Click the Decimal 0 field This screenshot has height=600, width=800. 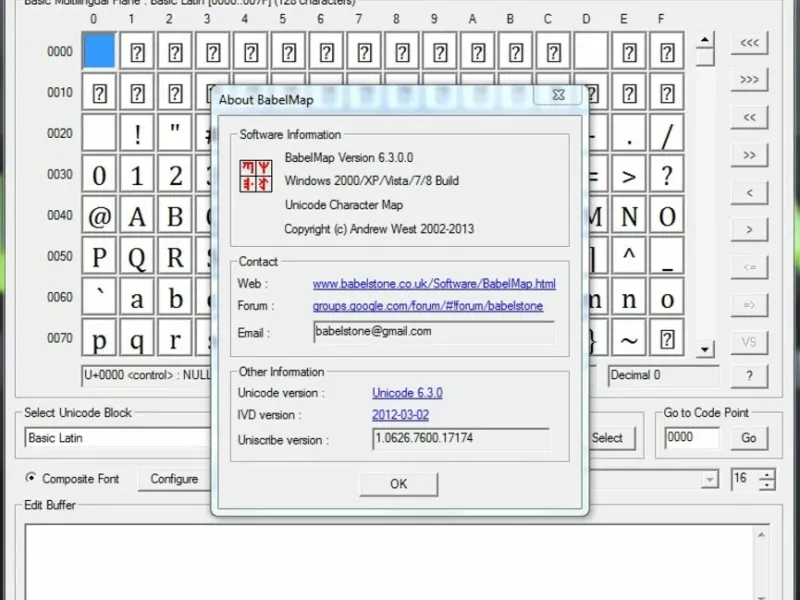pos(663,376)
